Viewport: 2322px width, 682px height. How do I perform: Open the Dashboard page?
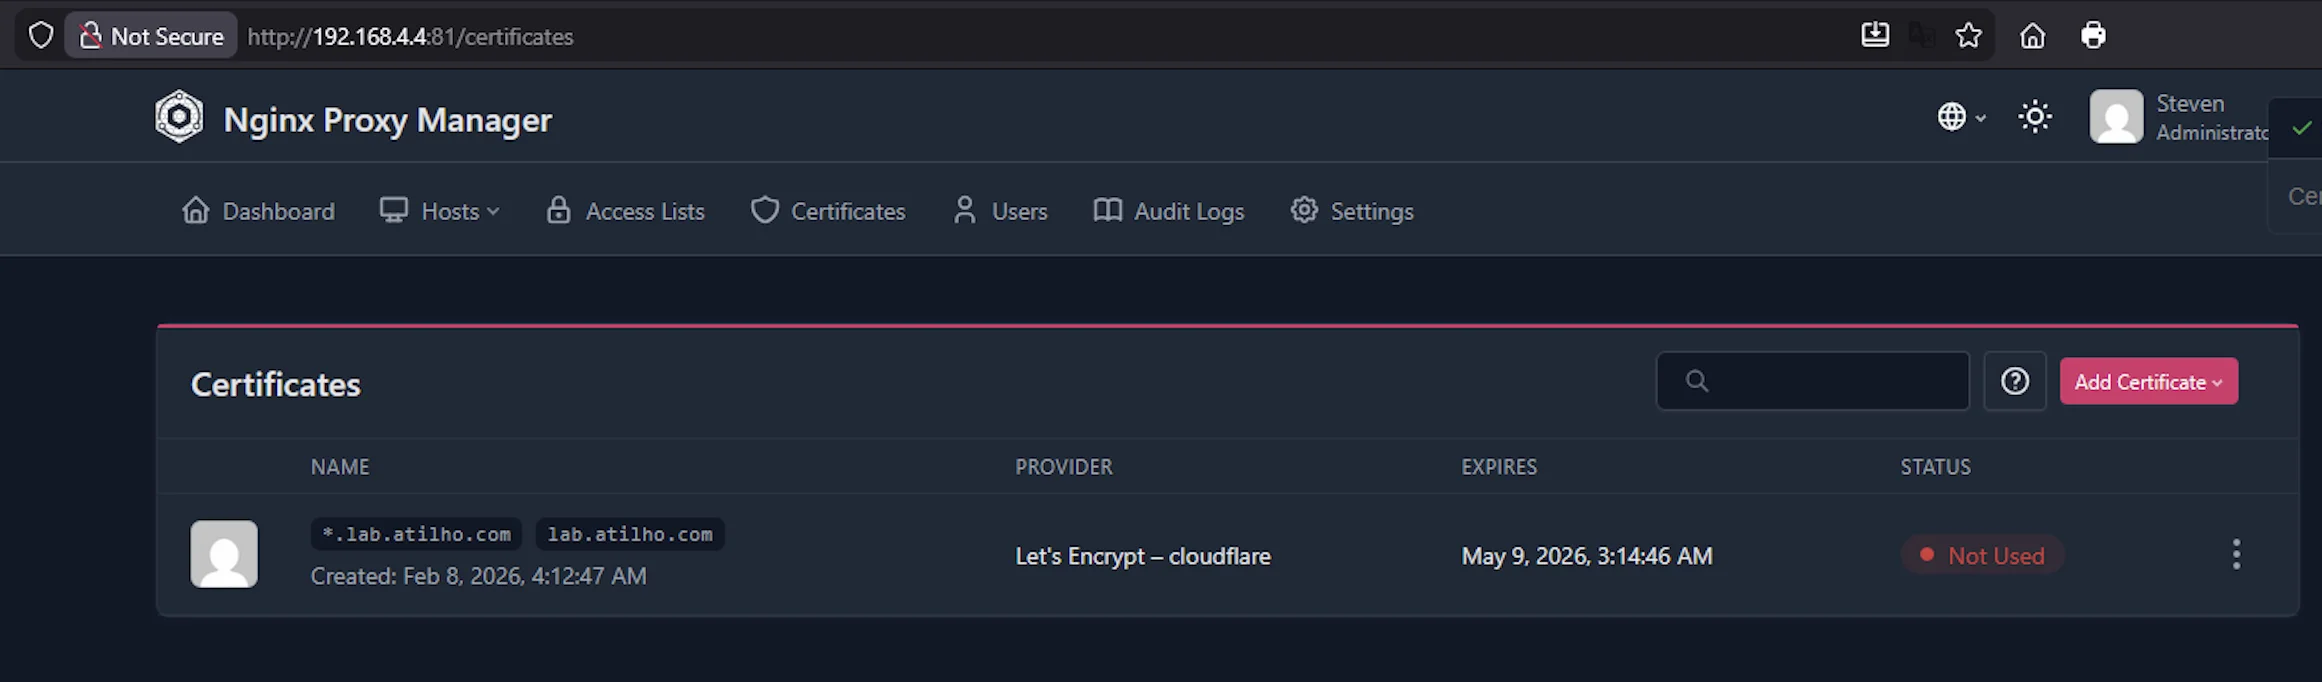(x=258, y=211)
